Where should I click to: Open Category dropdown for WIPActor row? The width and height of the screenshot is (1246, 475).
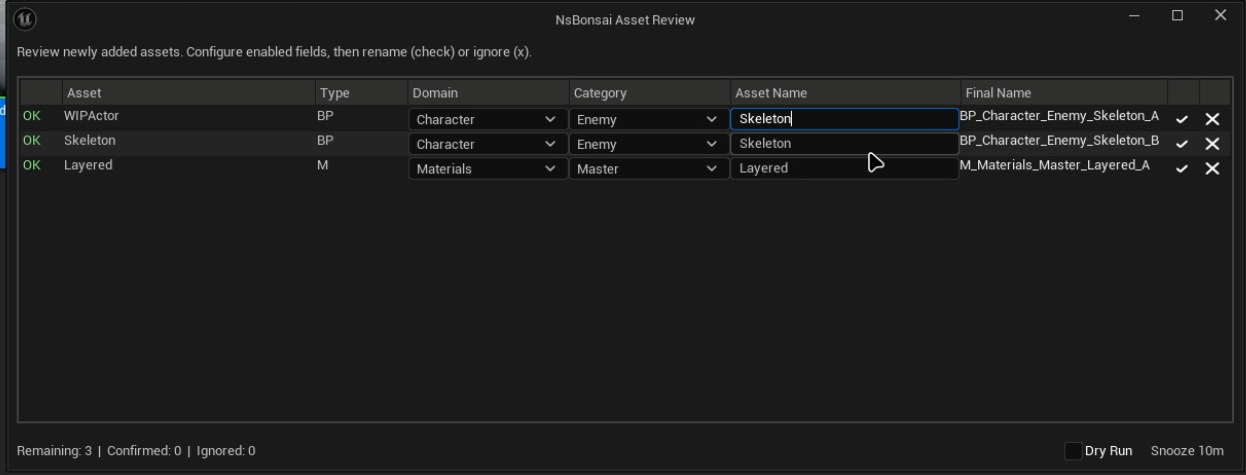(648, 119)
